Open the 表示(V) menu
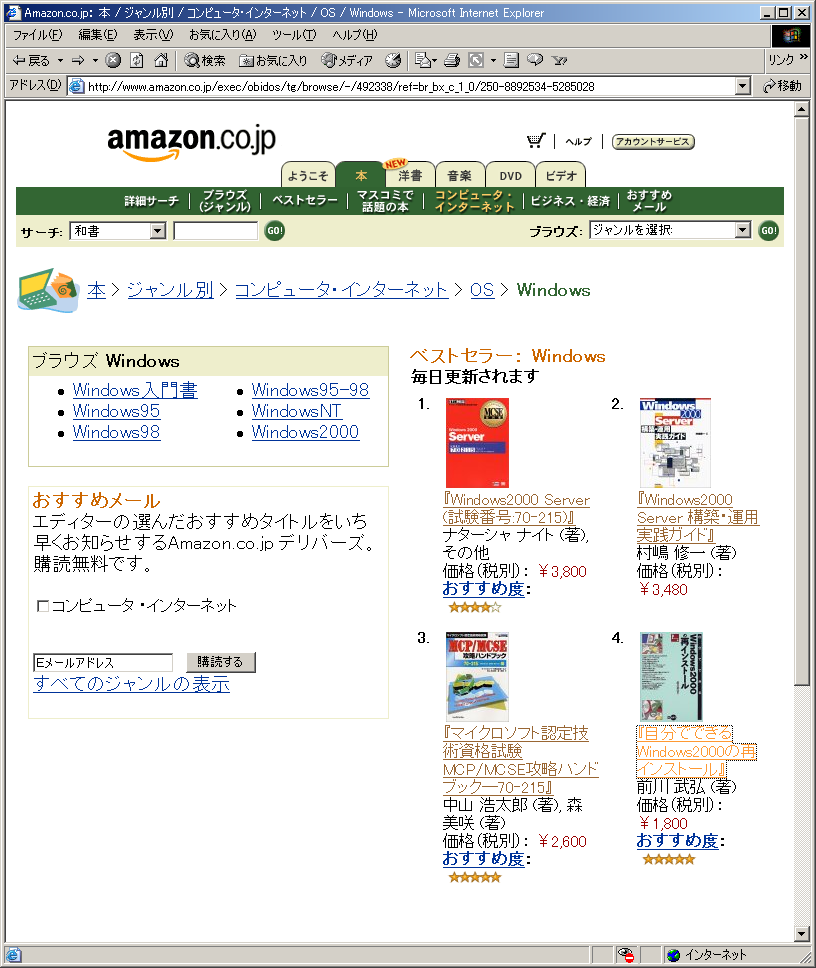This screenshot has height=968, width=816. click(x=153, y=35)
